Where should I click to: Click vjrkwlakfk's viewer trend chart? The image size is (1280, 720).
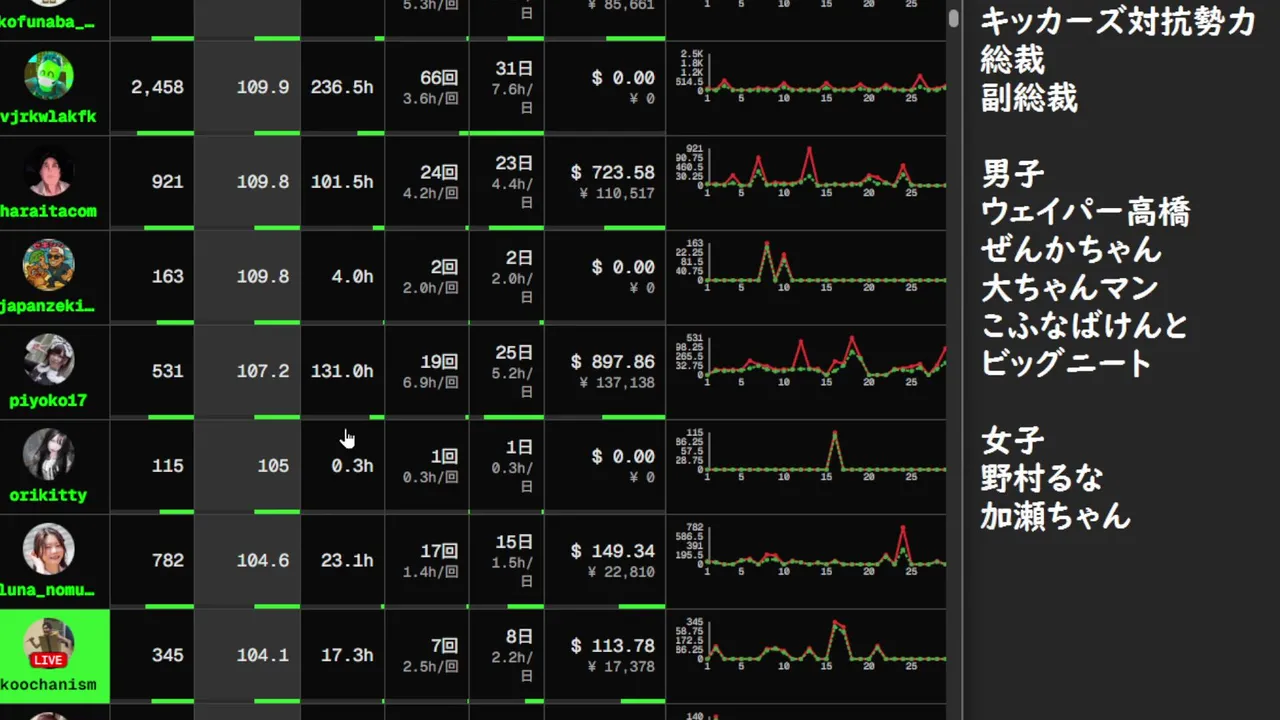point(811,75)
